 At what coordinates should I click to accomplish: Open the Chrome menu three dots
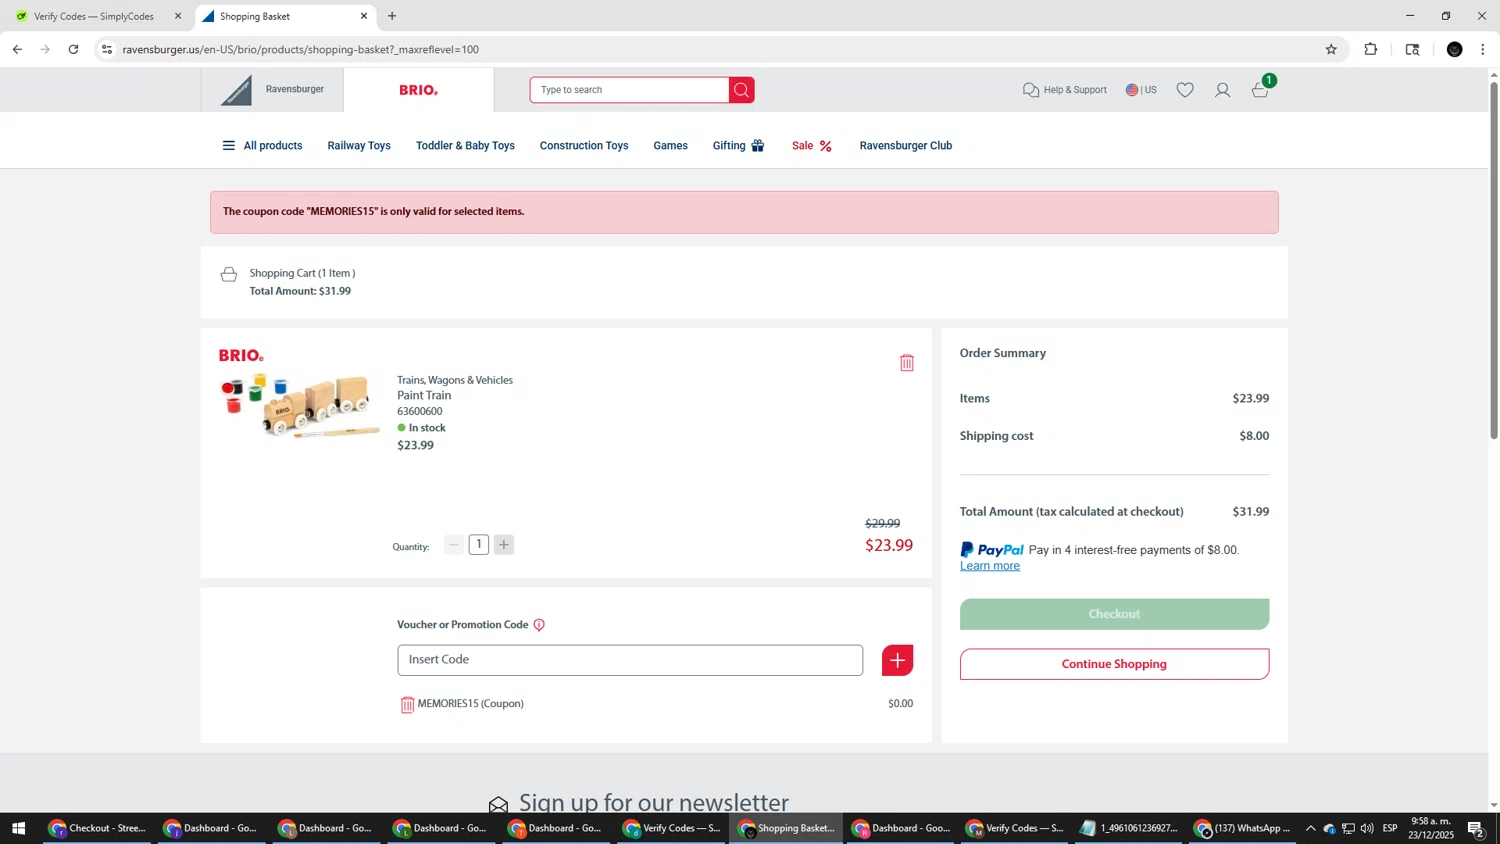click(1483, 49)
